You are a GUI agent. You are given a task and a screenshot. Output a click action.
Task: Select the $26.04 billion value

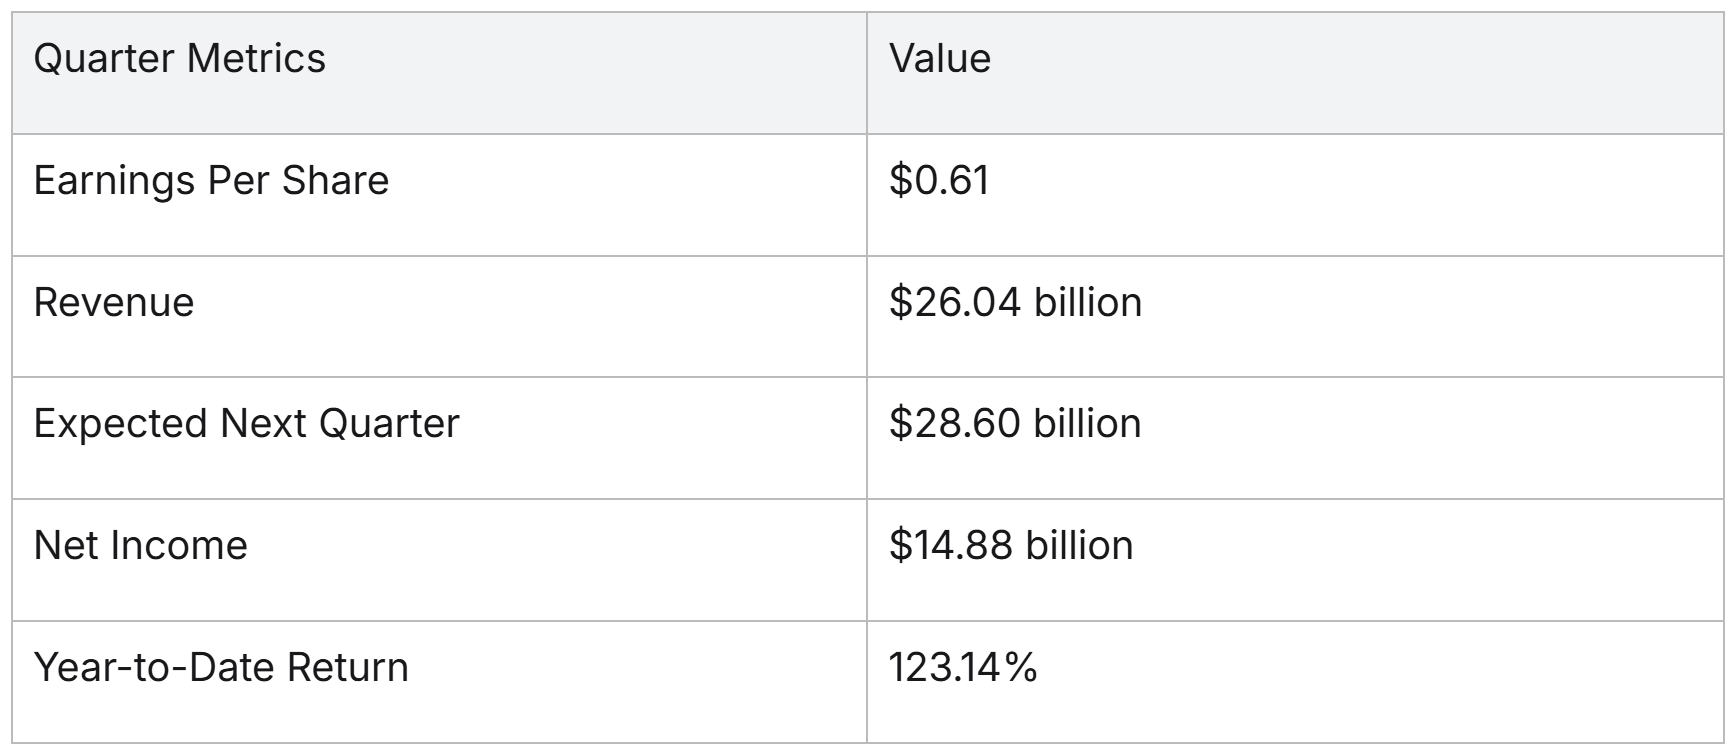(1015, 303)
